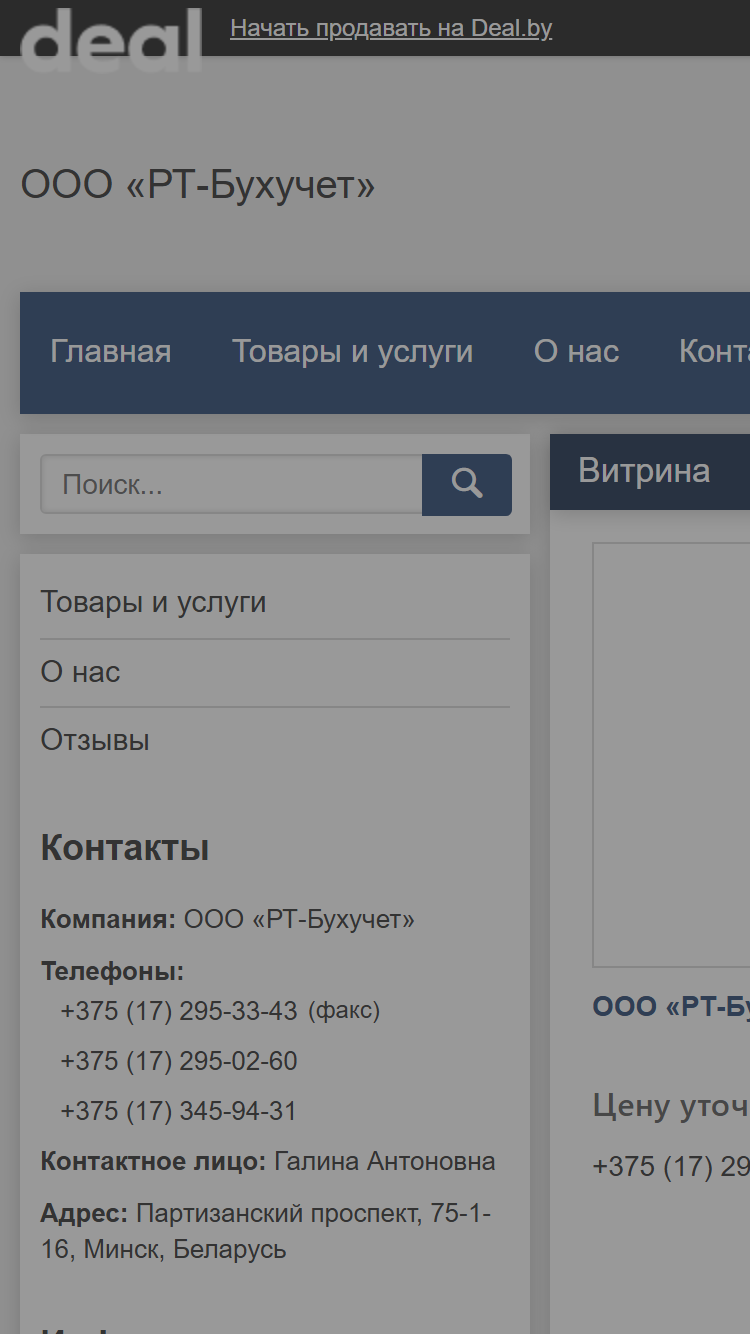Open the Deal logo in the header
Viewport: 750px width, 1334px height.
pos(110,39)
